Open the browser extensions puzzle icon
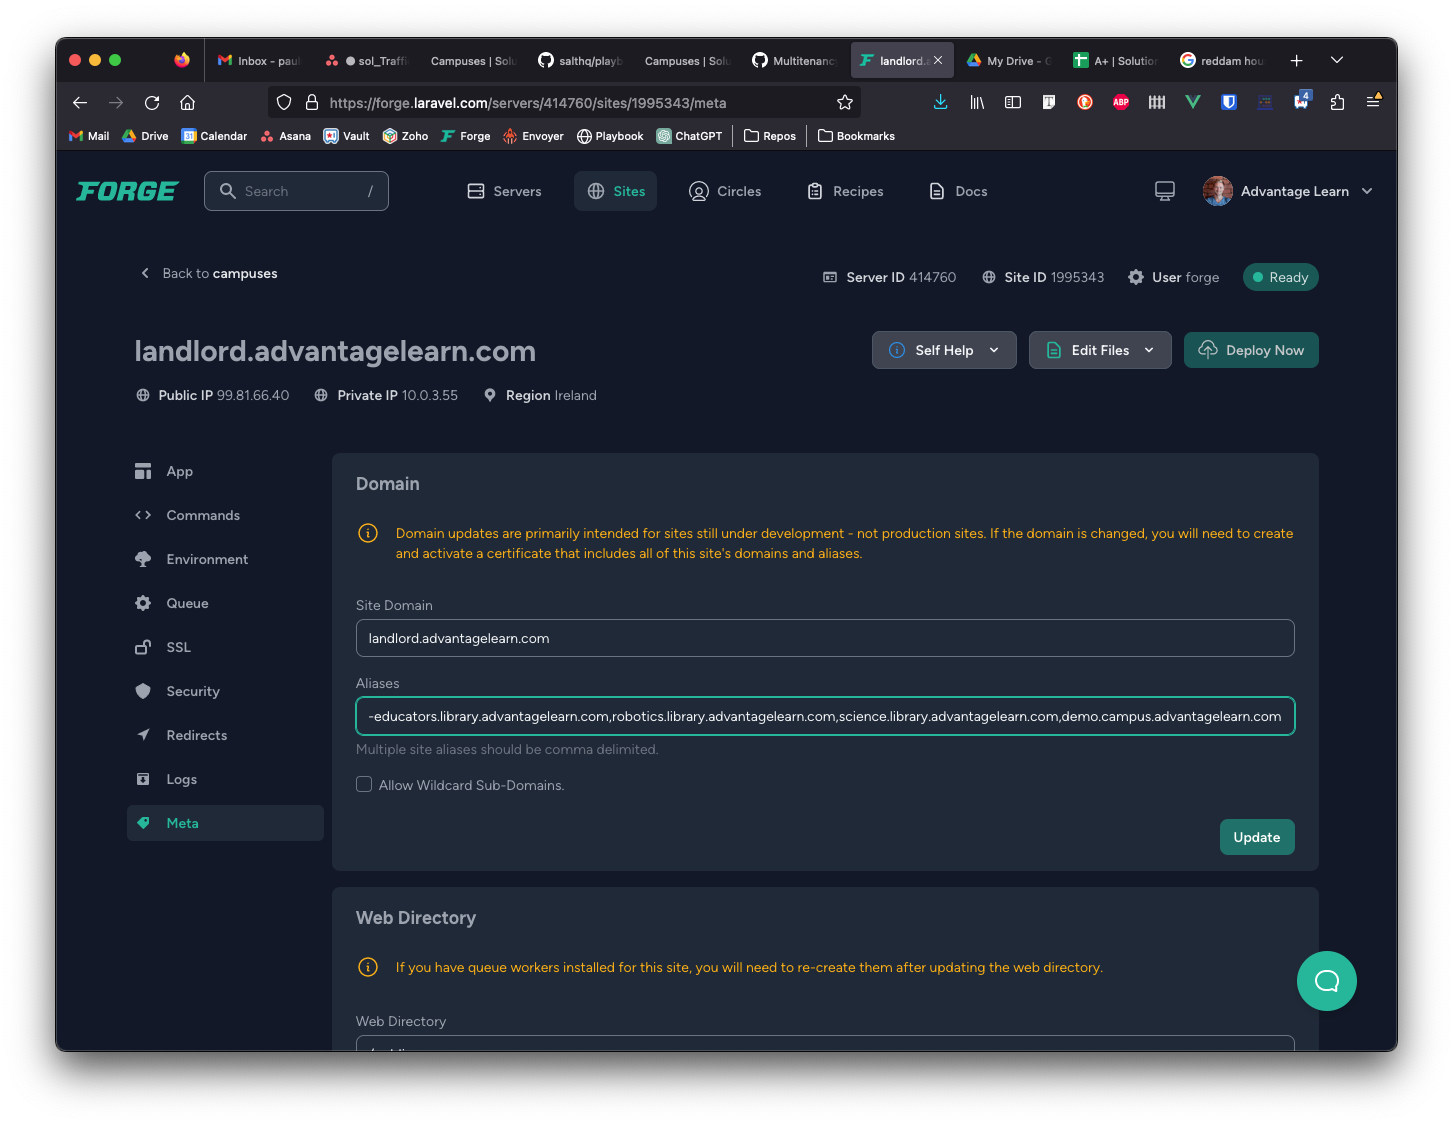 coord(1337,102)
